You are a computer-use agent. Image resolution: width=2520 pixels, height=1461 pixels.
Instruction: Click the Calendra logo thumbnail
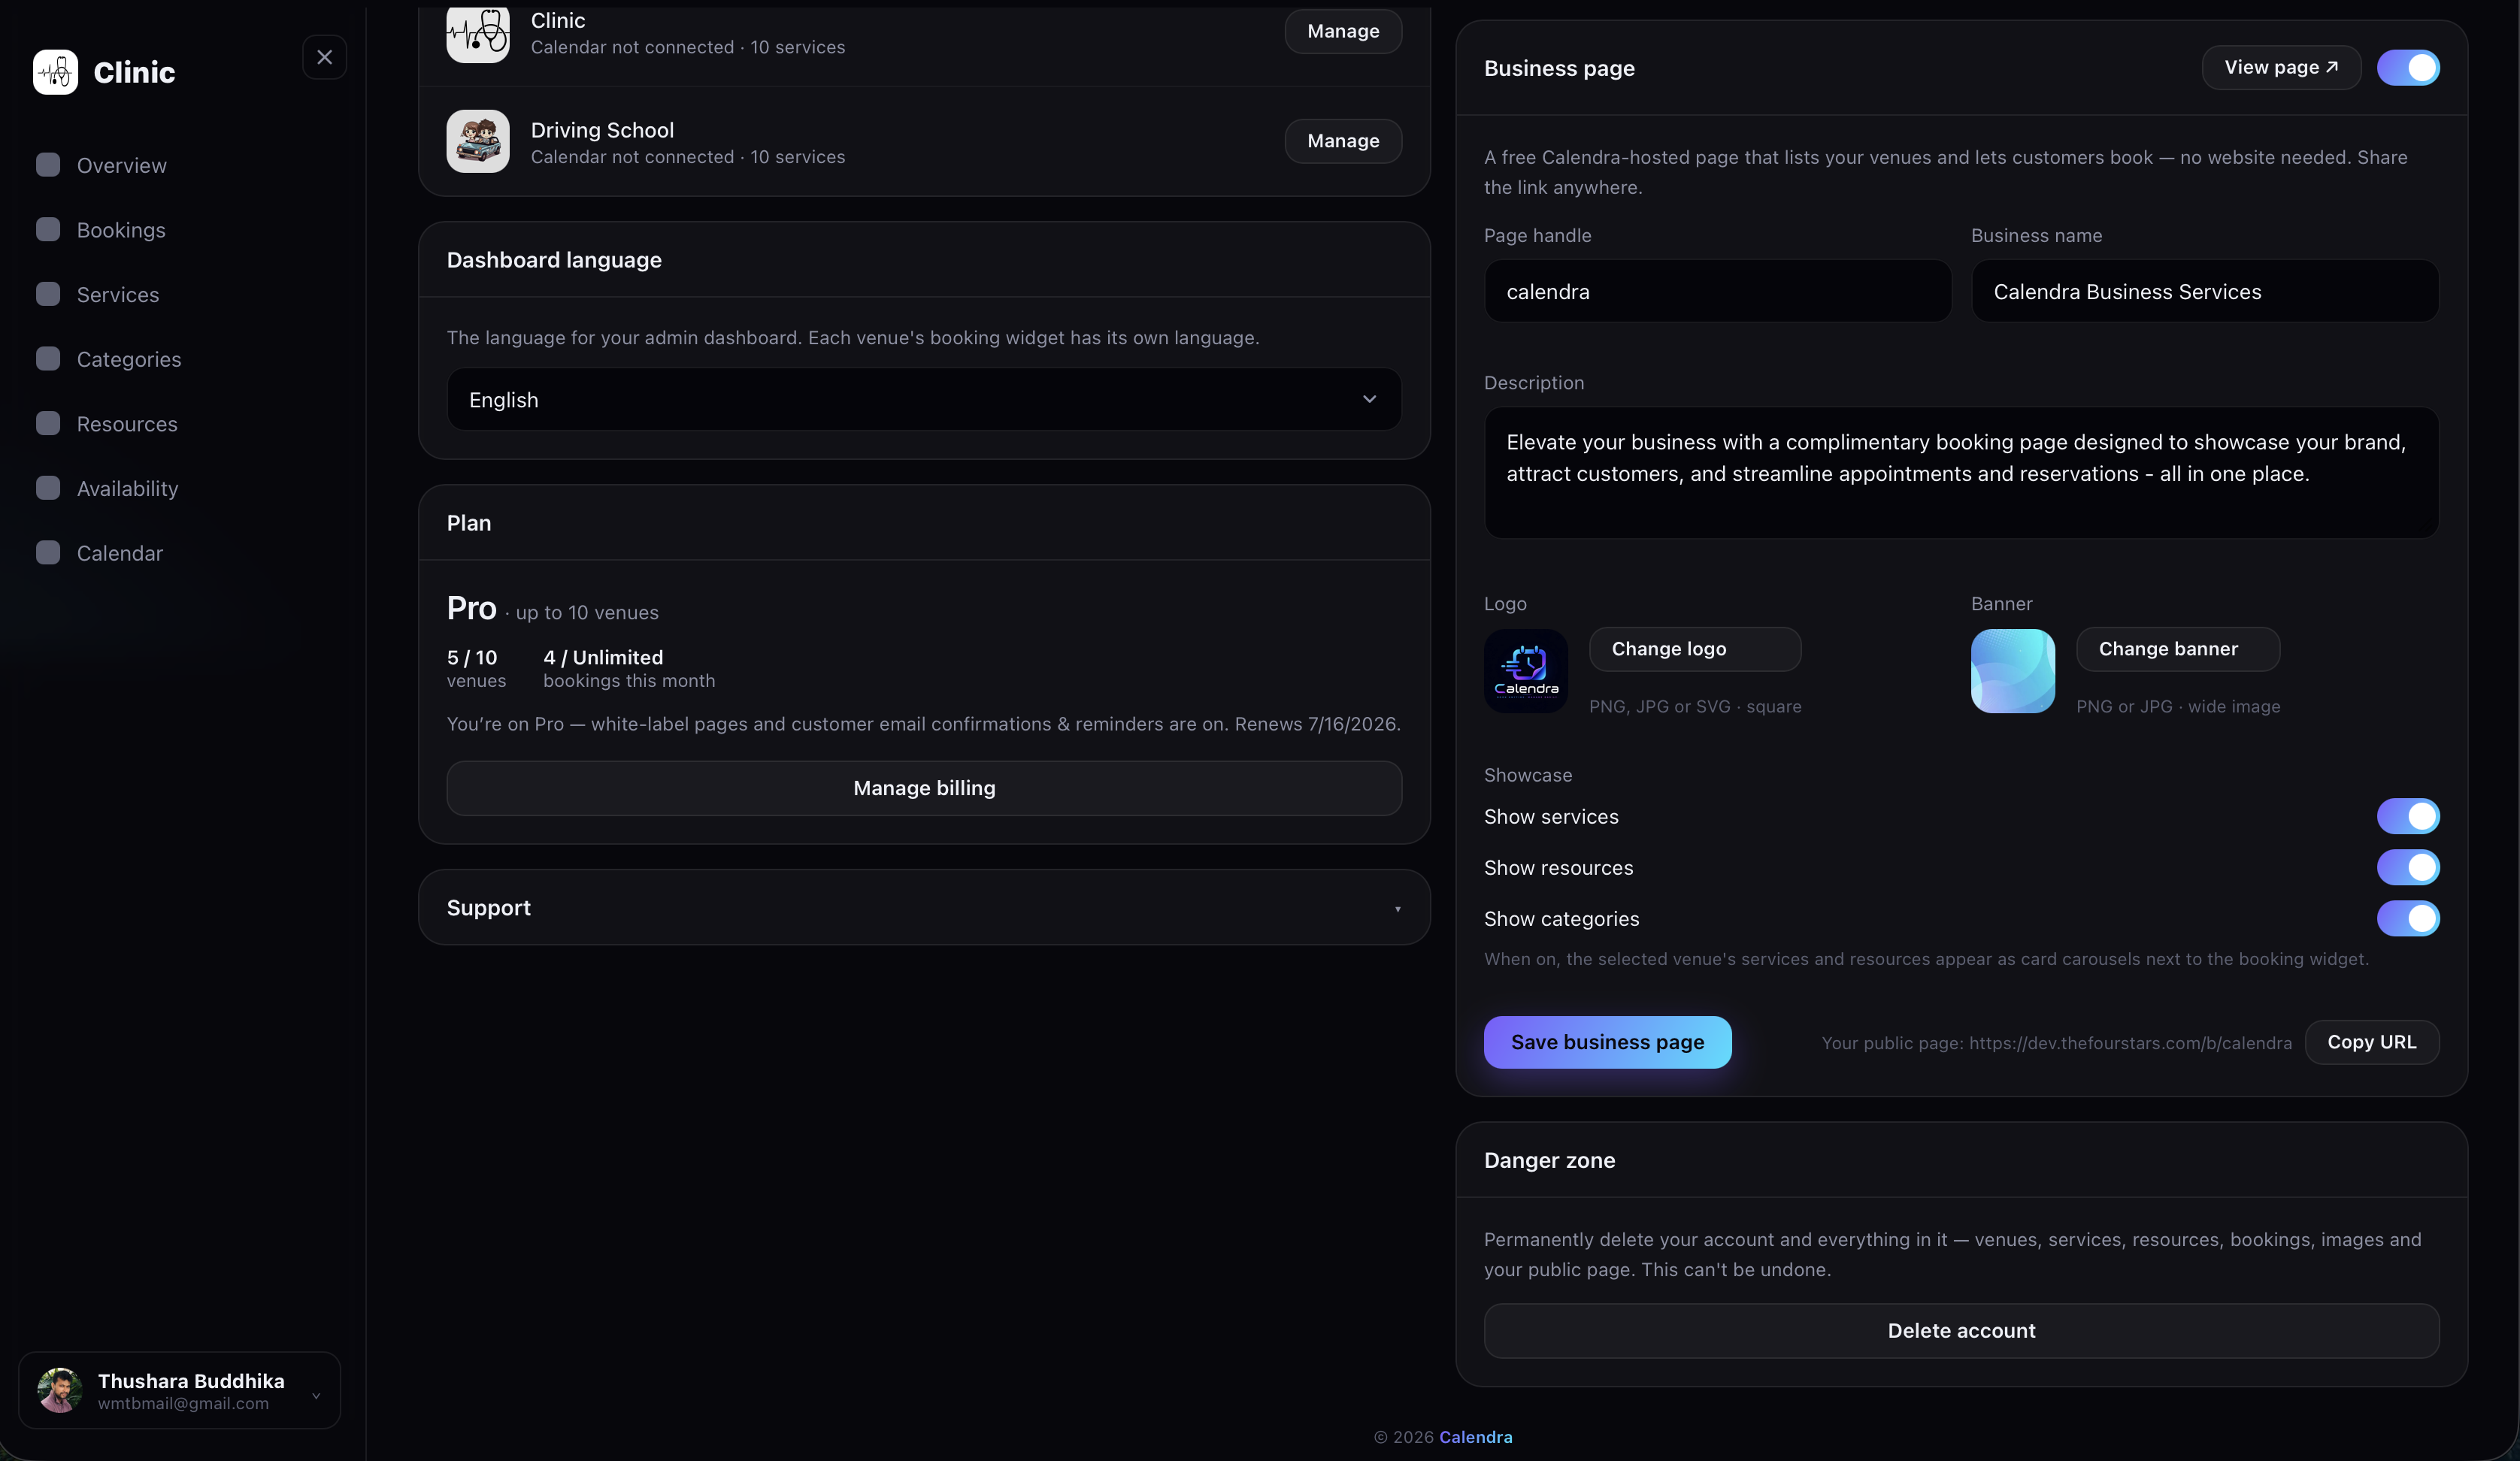click(x=1526, y=671)
